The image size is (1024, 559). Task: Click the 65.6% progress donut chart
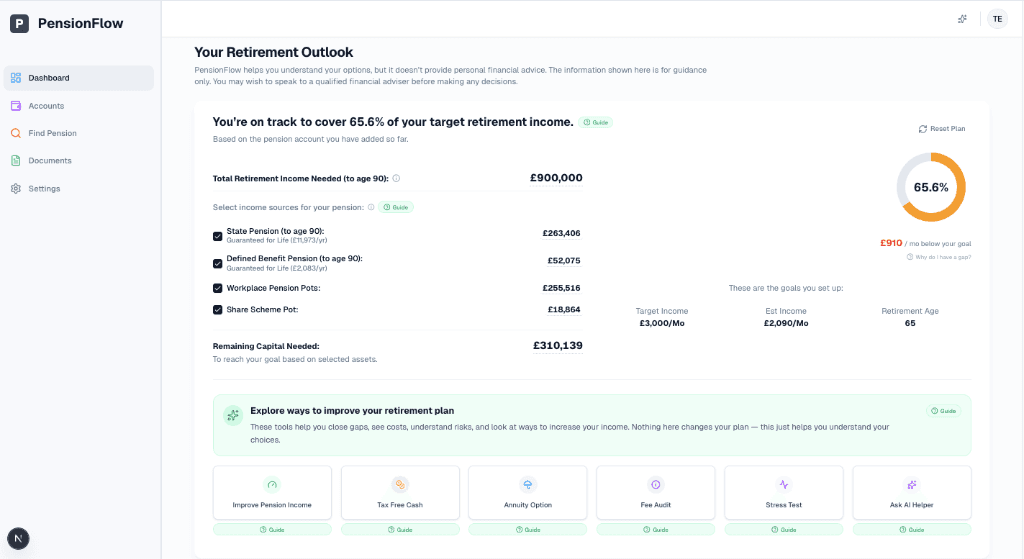pyautogui.click(x=931, y=187)
